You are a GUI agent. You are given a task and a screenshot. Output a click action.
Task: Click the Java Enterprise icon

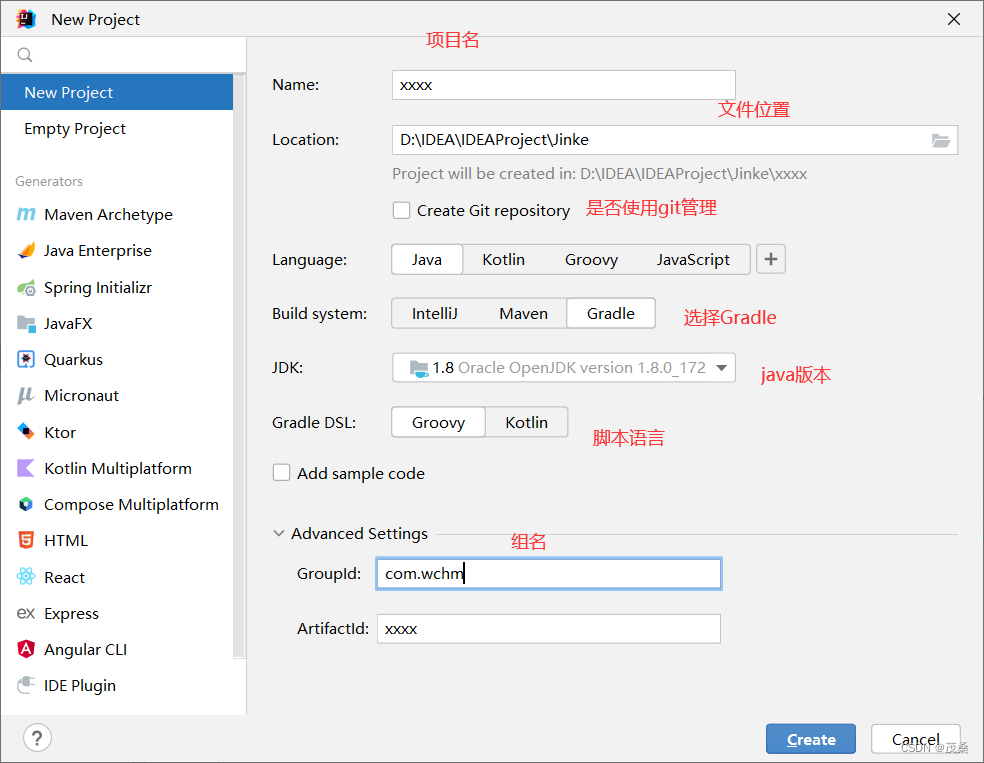point(26,250)
